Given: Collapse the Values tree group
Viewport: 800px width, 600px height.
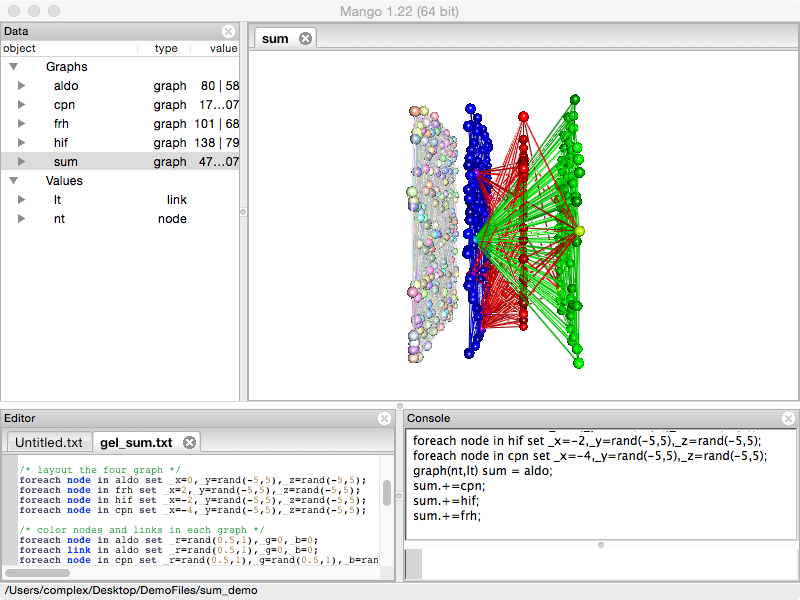Looking at the screenshot, I should [x=13, y=181].
